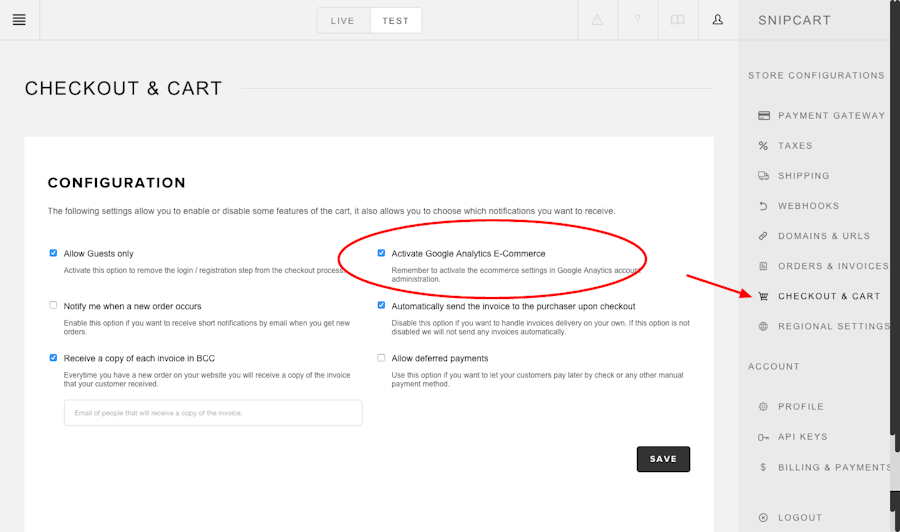Open the hamburger menu icon

coord(19,20)
